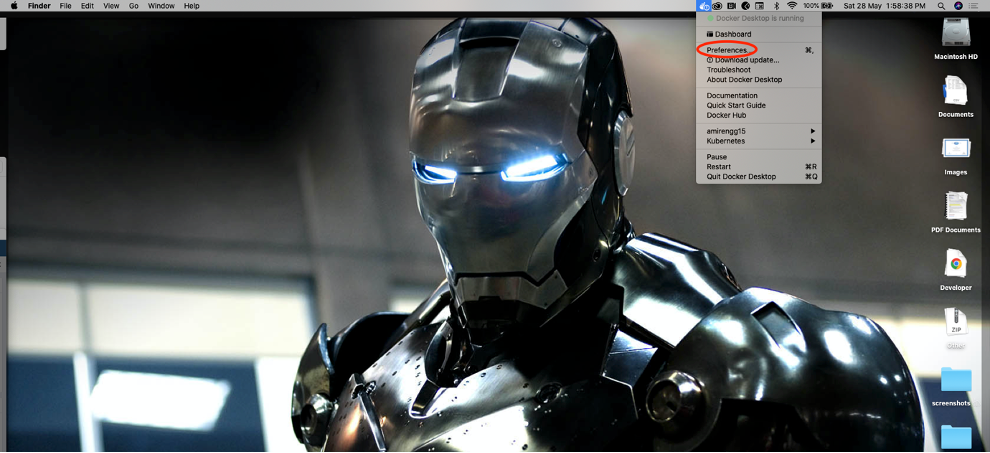This screenshot has height=453, width=990.
Task: Click the date and time clock
Action: [x=885, y=6]
